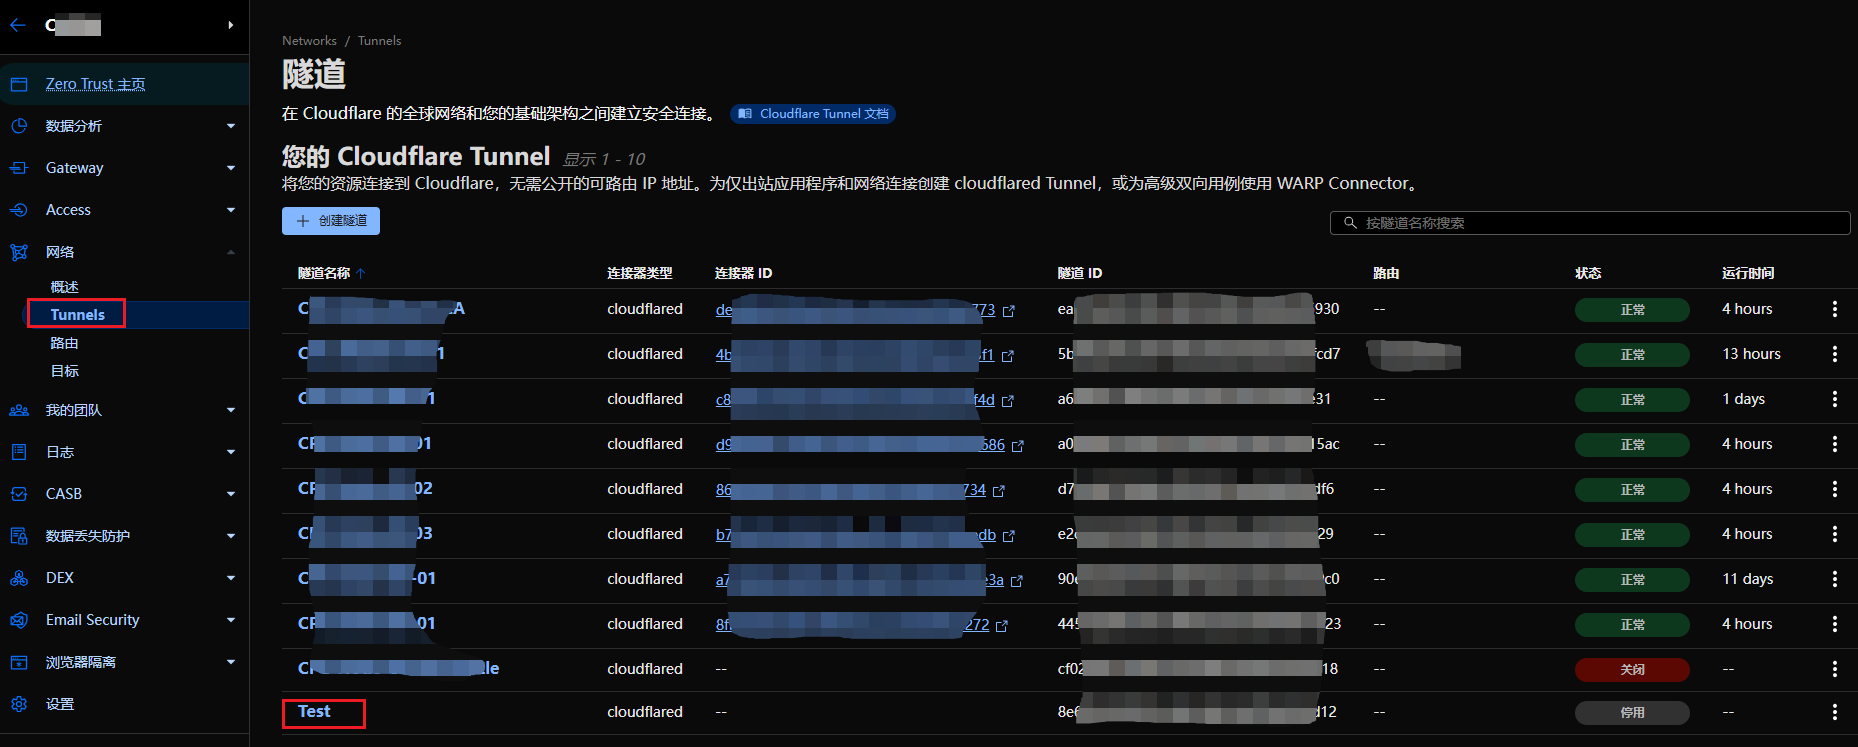Expand the 数据分析 menu chevron
Image resolution: width=1858 pixels, height=747 pixels.
[231, 126]
